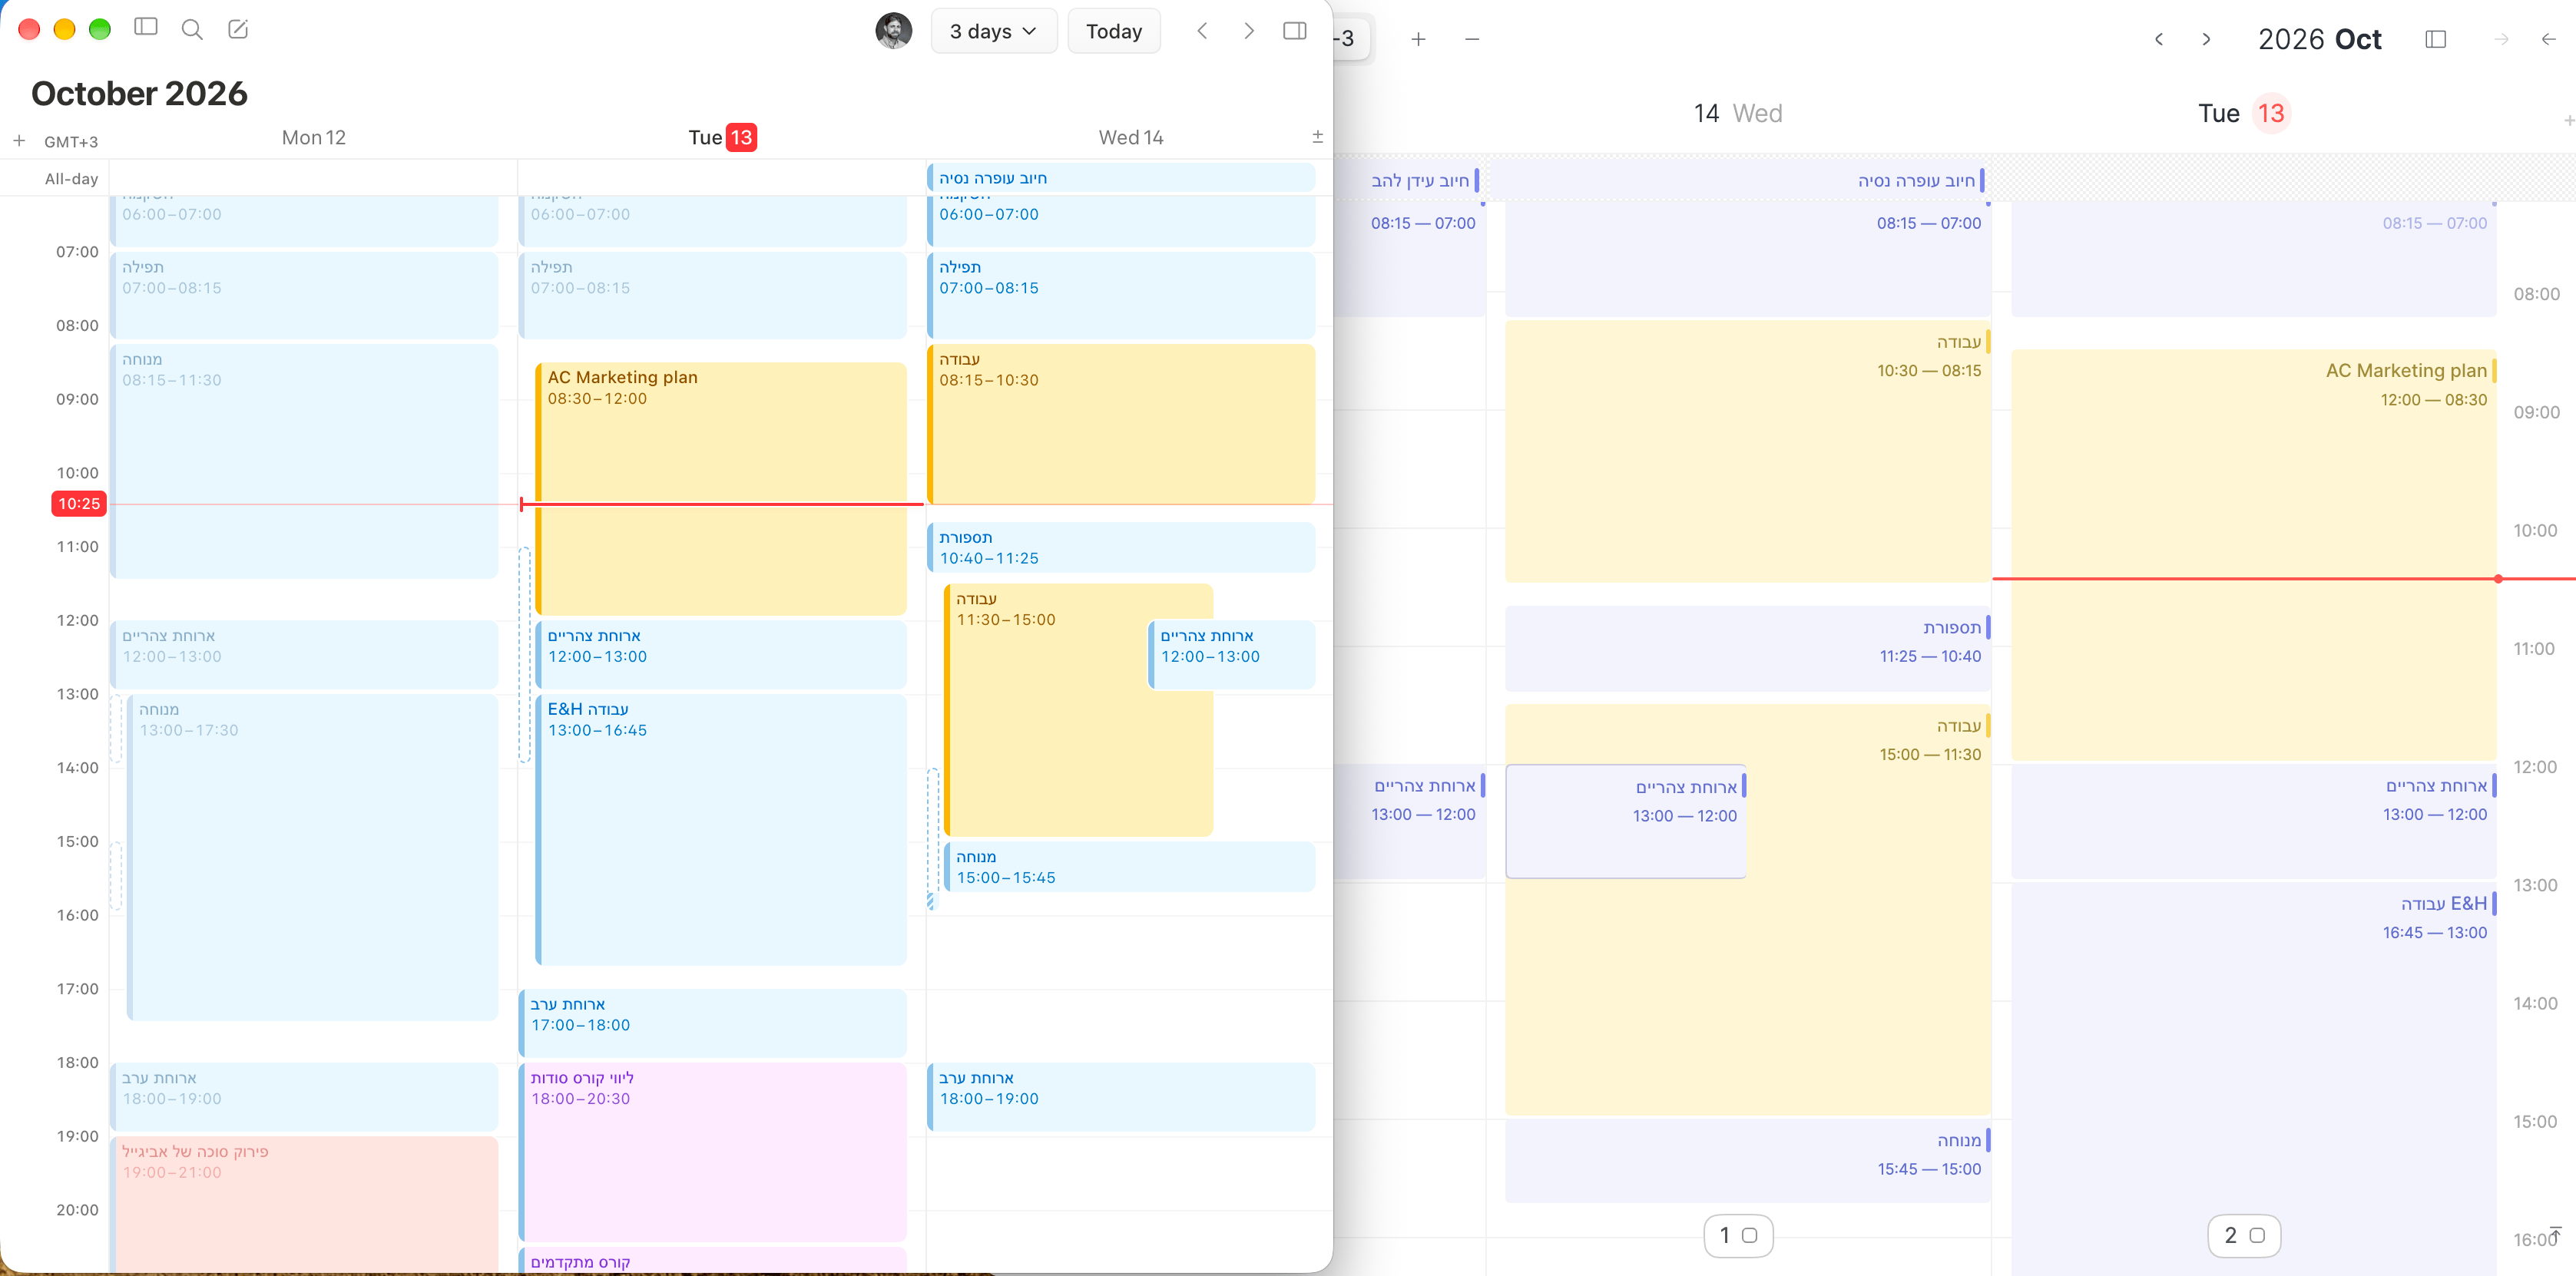This screenshot has width=2576, height=1276.
Task: Toggle the checkbox in the '1' counter under Wed
Action: coord(1749,1235)
